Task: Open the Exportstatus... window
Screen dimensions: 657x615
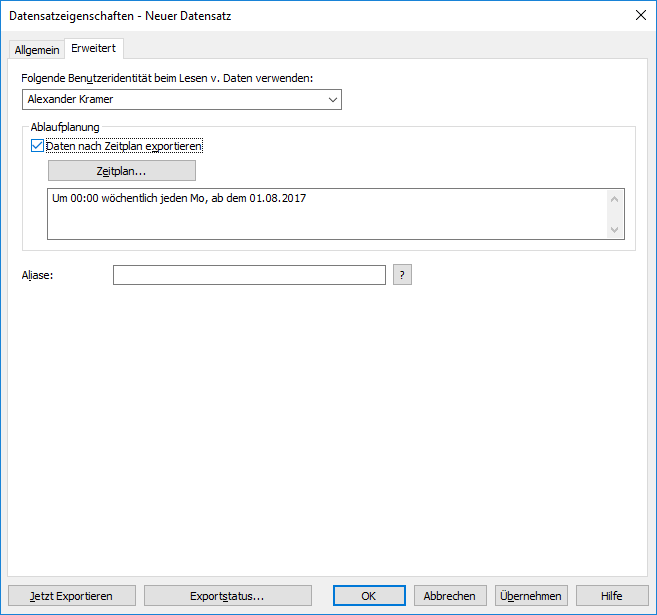Action: tap(227, 595)
